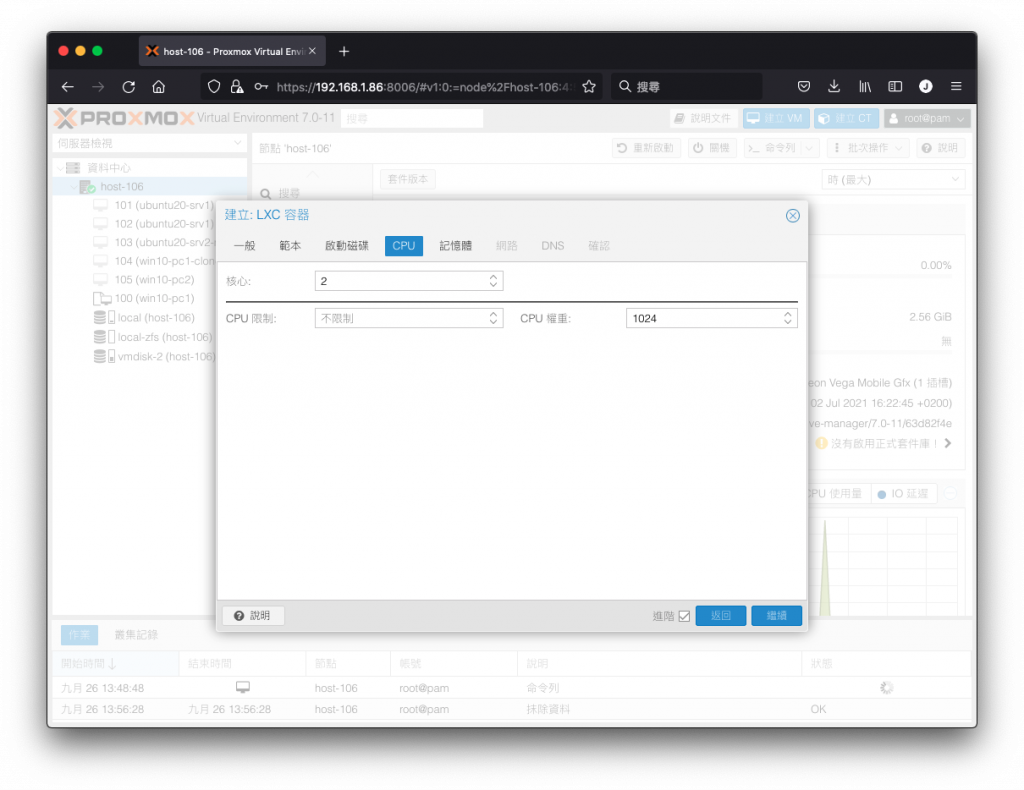This screenshot has height=790, width=1024.
Task: Click CPU 權重 field showing 1024
Action: click(x=703, y=319)
